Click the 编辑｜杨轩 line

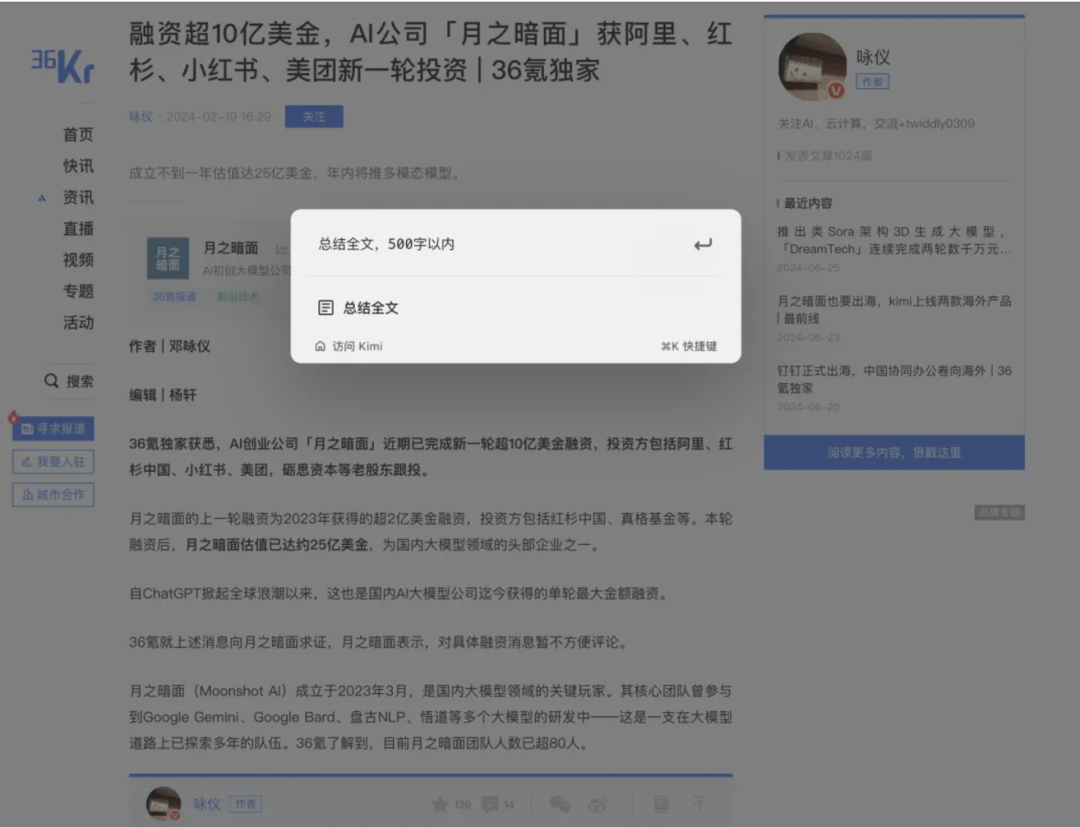[x=163, y=395]
